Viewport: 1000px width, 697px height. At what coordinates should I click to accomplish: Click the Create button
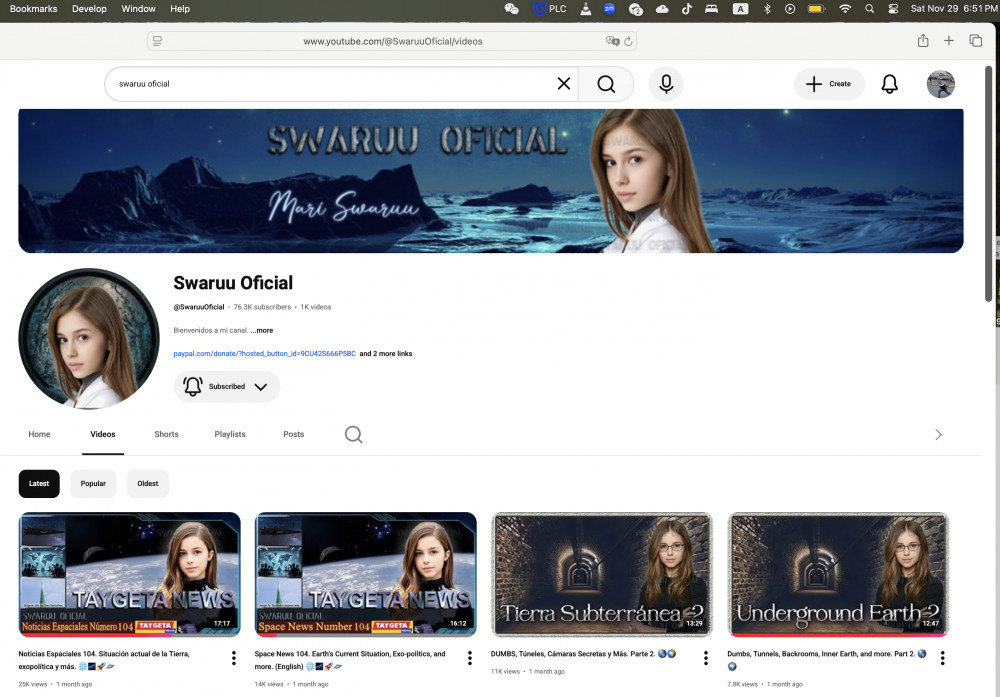(829, 84)
